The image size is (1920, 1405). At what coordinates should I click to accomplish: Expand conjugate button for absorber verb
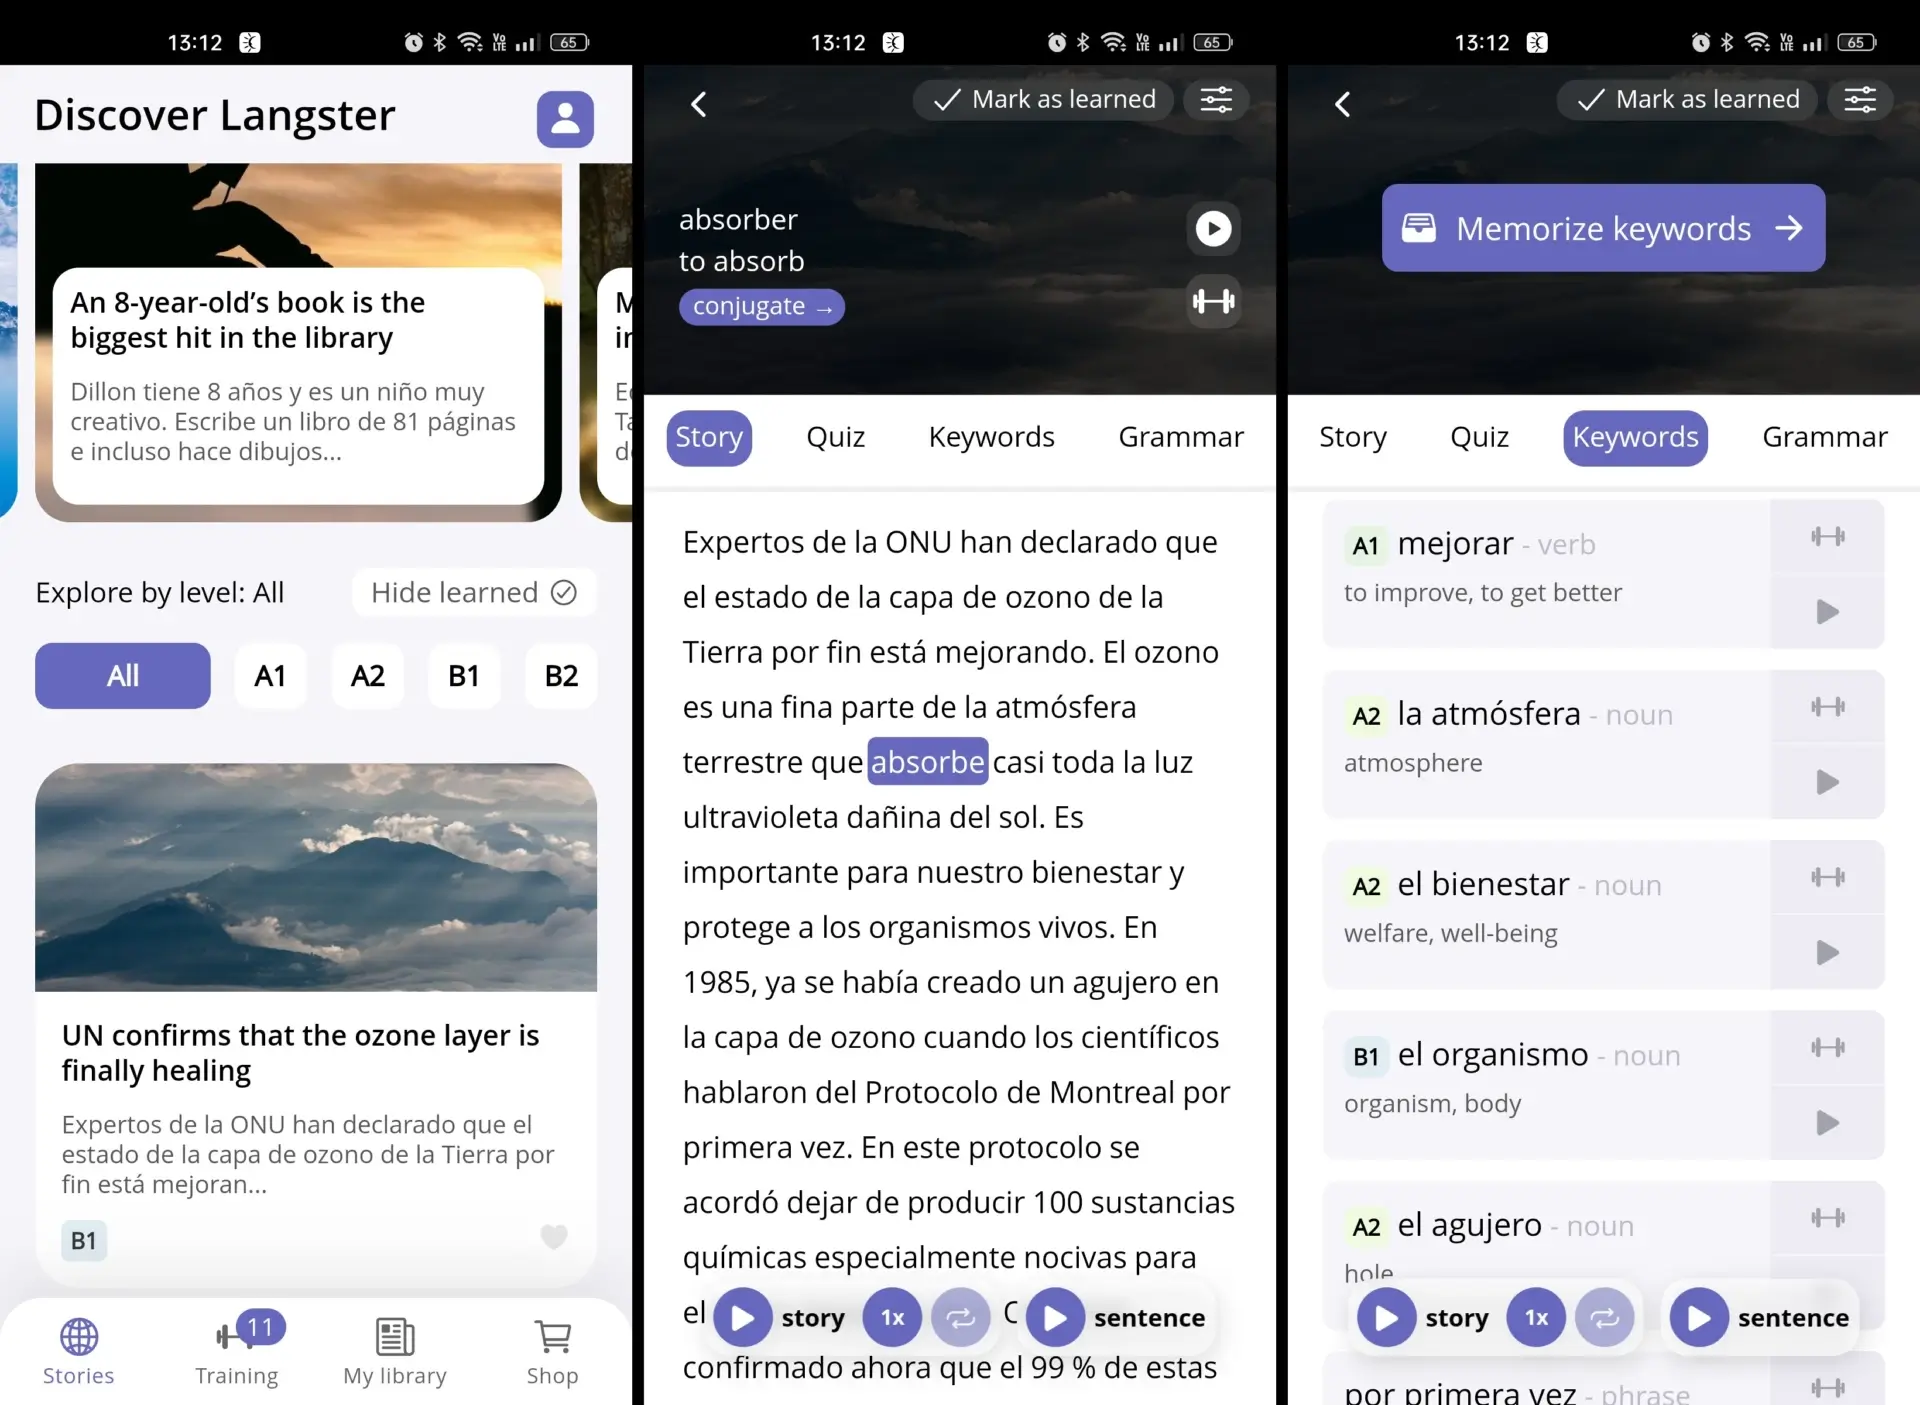click(762, 305)
